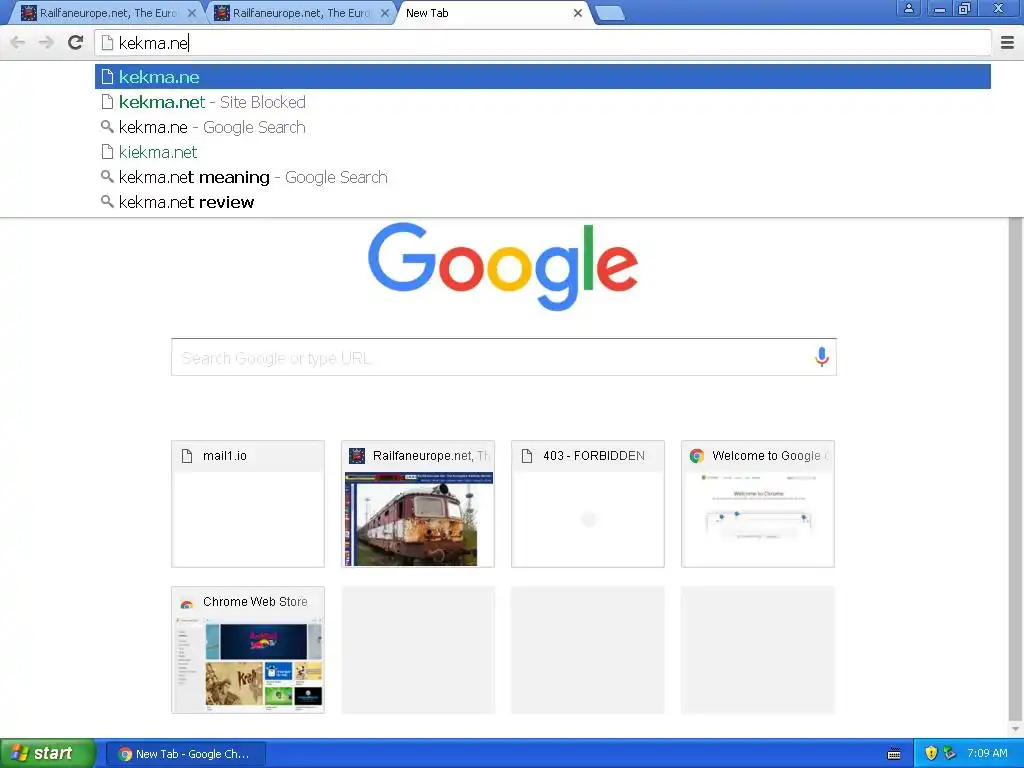Screen dimensions: 1024x768
Task: Close the New Tab tab
Action: pos(578,13)
